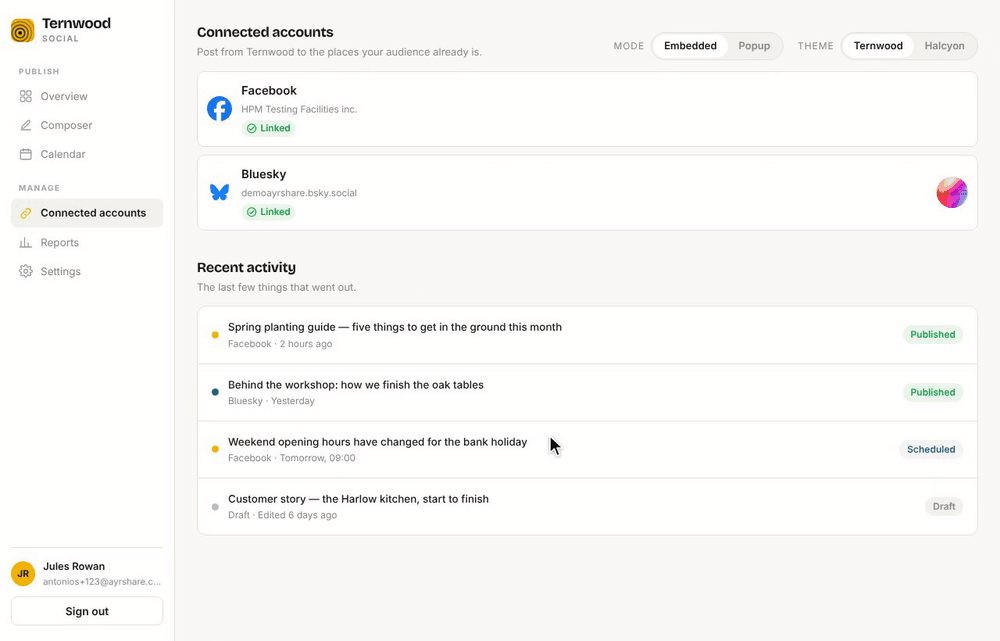
Task: Click the Scheduled status badge
Action: click(930, 449)
